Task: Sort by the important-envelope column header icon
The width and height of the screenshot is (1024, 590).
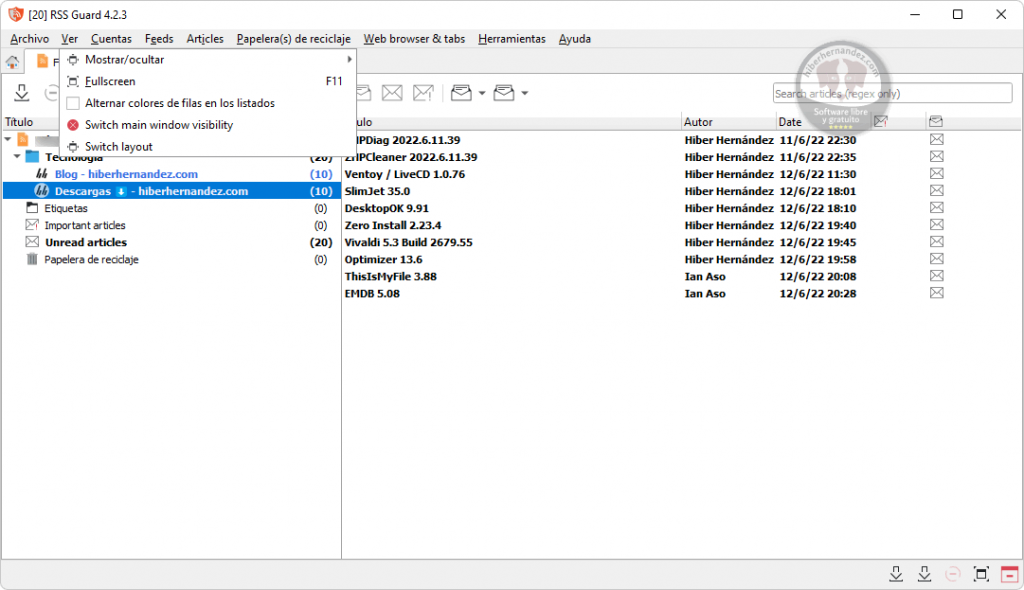Action: [881, 122]
